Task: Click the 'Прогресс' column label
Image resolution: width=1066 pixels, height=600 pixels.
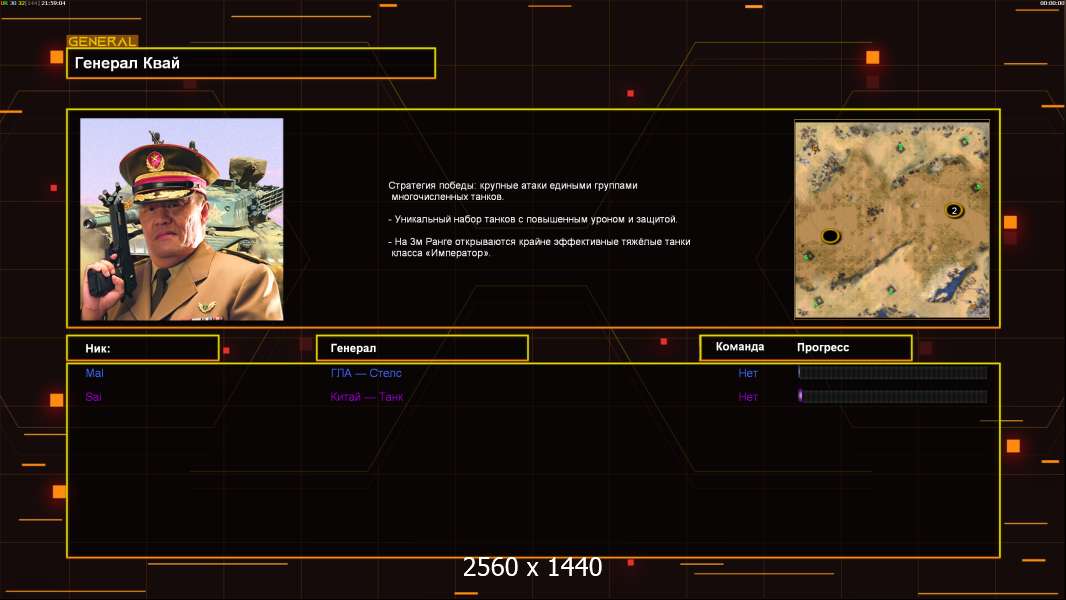Action: click(x=823, y=347)
